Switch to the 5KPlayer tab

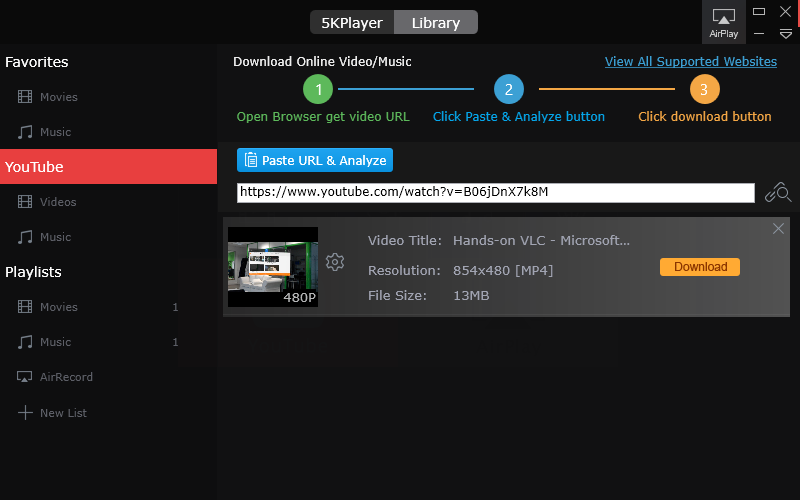[x=352, y=22]
